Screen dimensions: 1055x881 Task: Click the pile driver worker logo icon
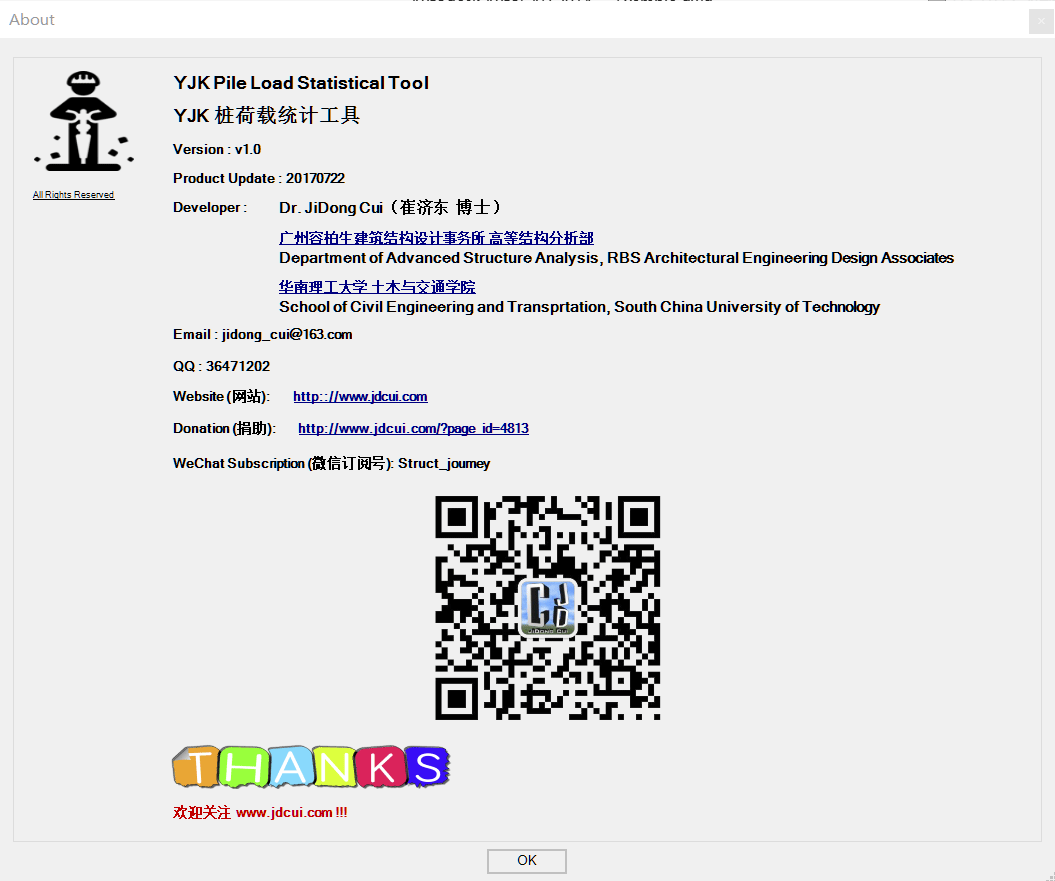83,121
